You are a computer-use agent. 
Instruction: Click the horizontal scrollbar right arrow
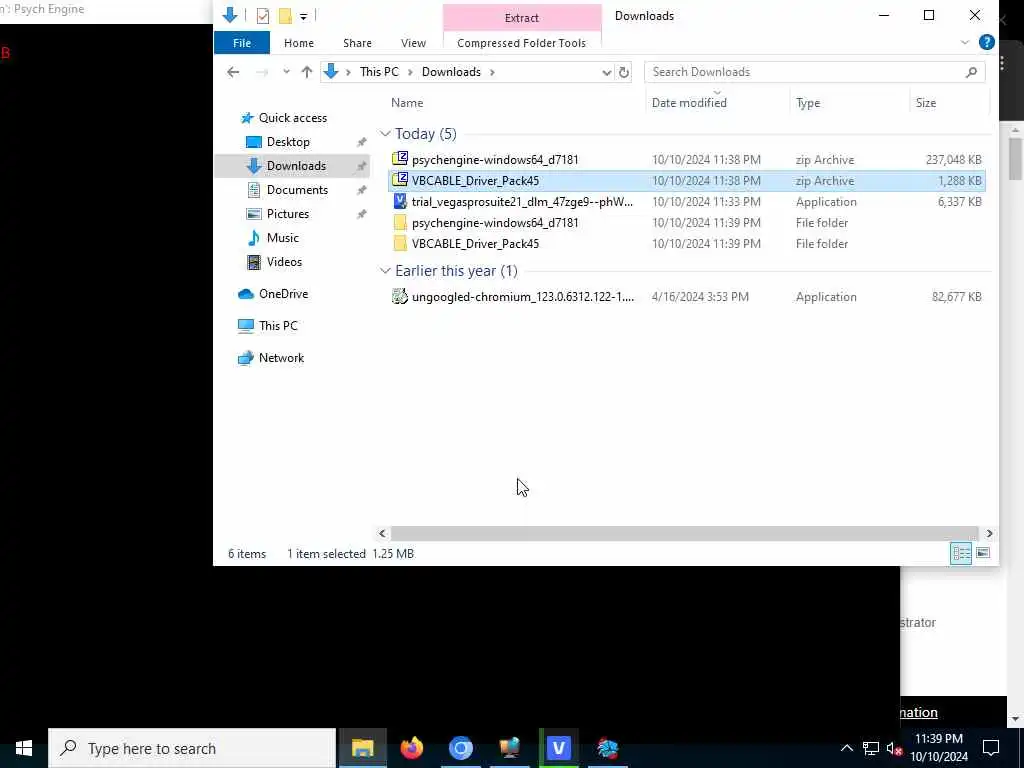point(989,534)
